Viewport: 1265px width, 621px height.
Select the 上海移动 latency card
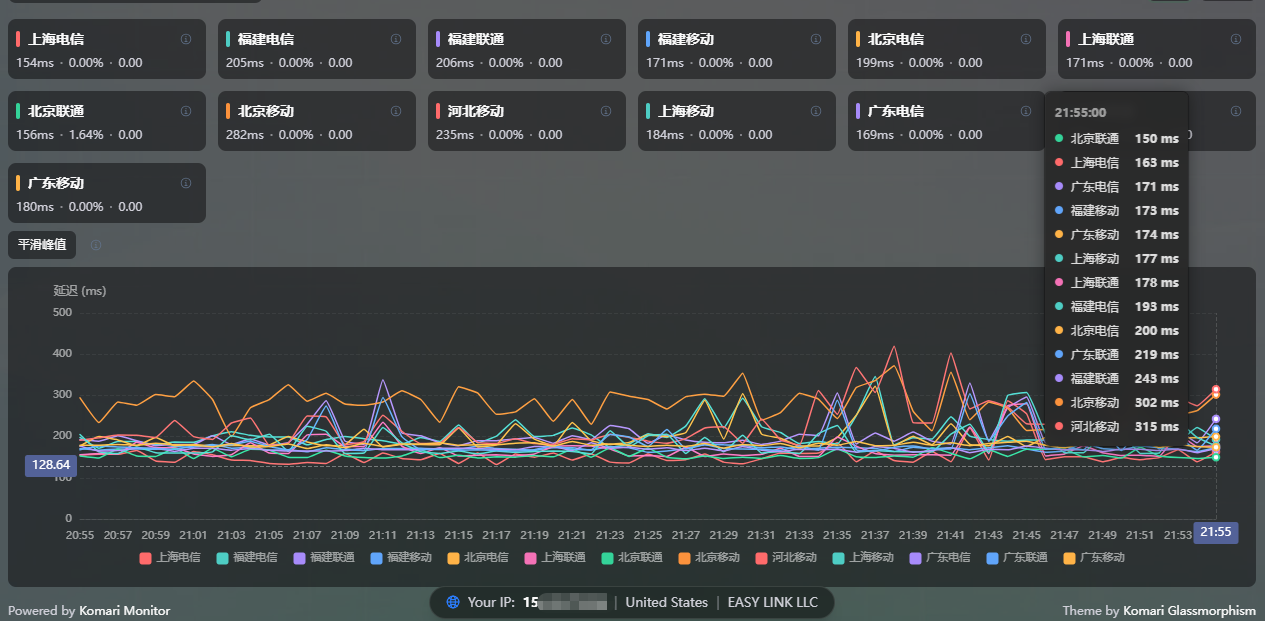coord(737,121)
